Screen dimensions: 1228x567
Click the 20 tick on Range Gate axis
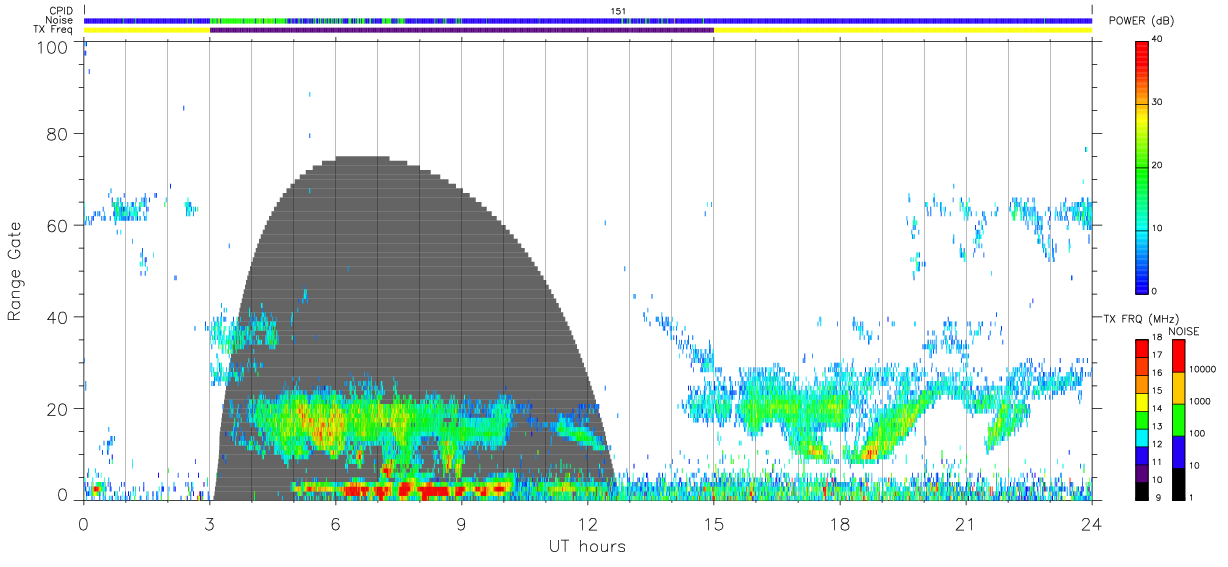[58, 409]
